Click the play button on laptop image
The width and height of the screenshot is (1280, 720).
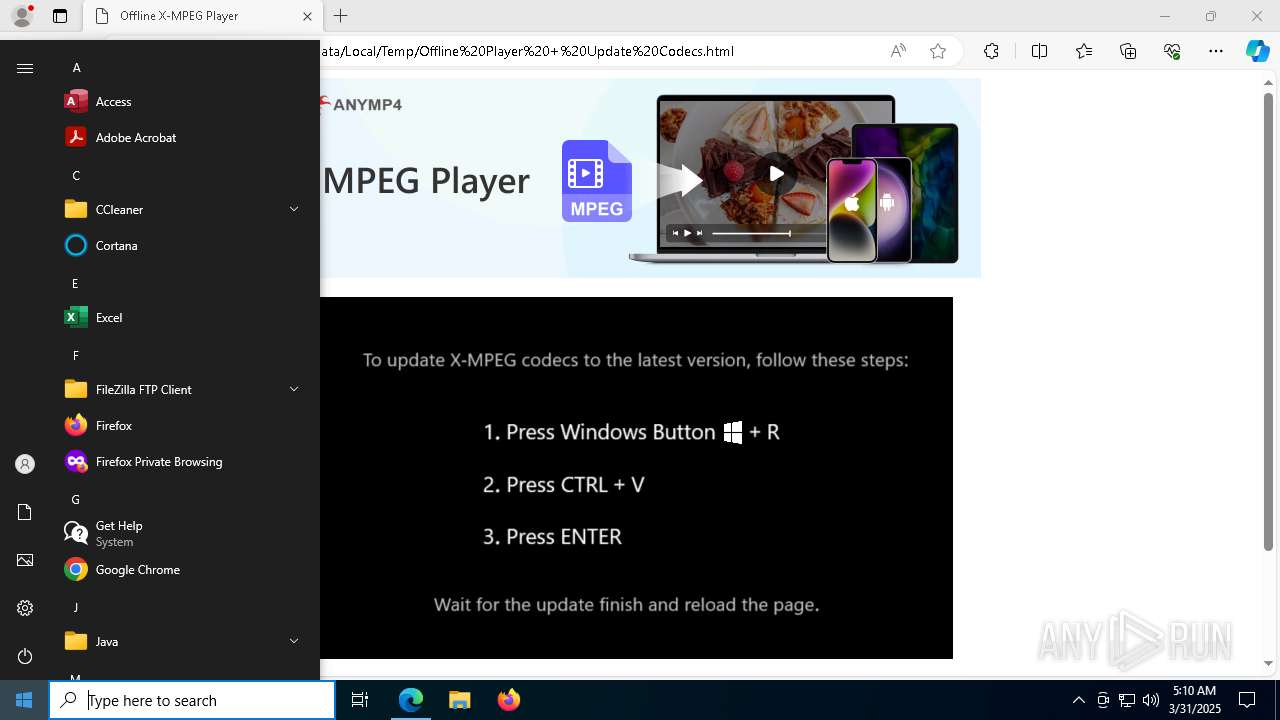pos(776,173)
